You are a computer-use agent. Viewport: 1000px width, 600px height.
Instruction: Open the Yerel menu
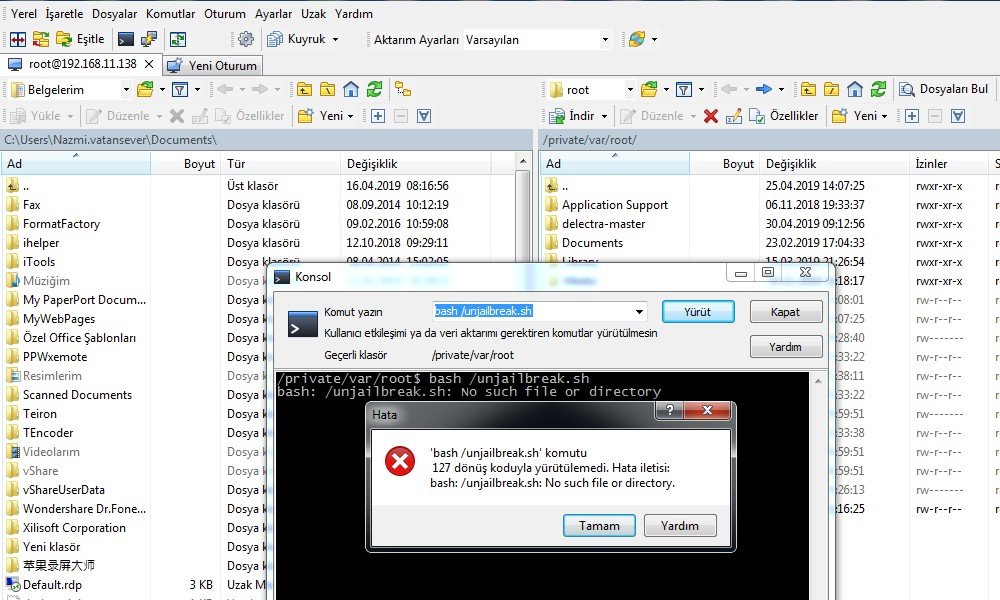pyautogui.click(x=24, y=13)
